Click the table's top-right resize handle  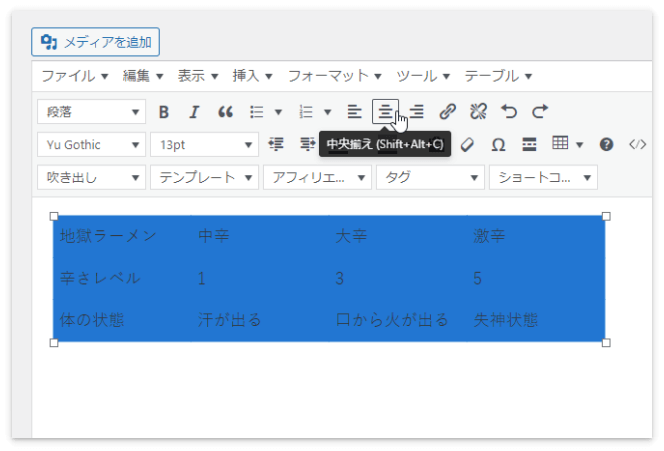(x=606, y=216)
